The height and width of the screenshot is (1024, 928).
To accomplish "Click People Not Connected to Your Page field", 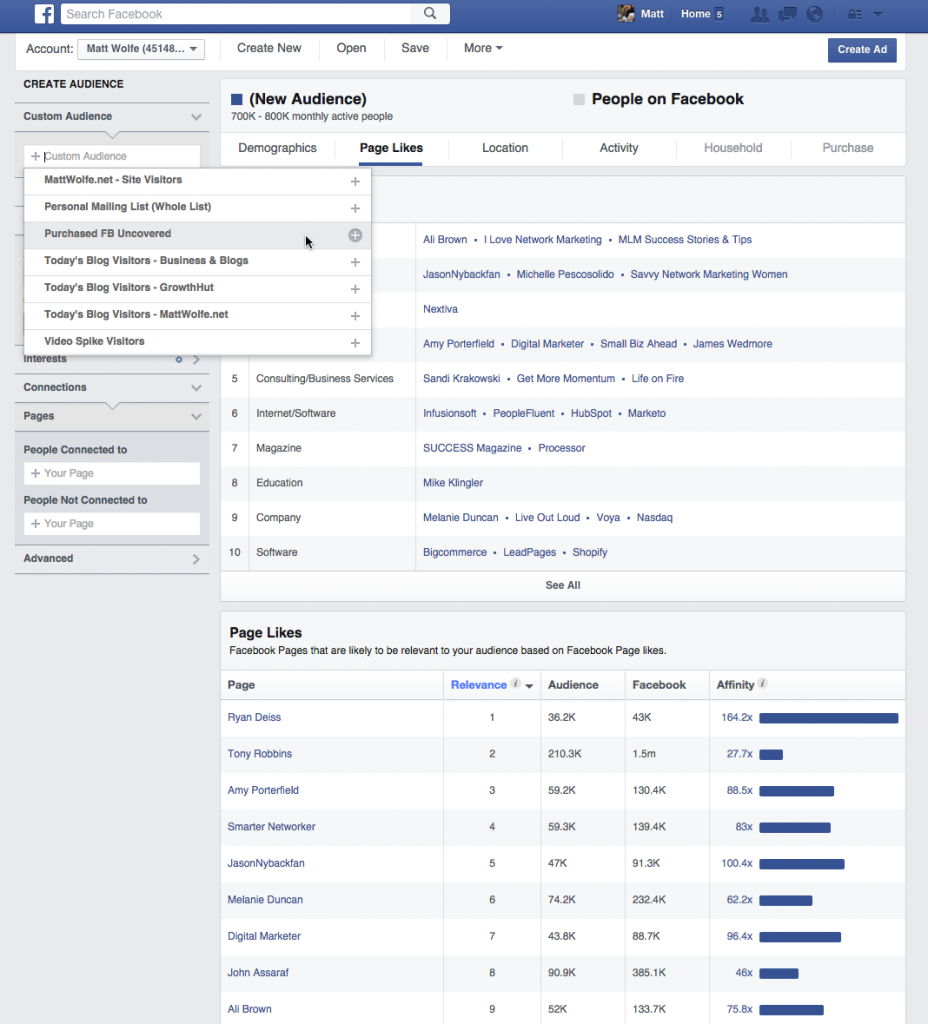I will click(112, 524).
